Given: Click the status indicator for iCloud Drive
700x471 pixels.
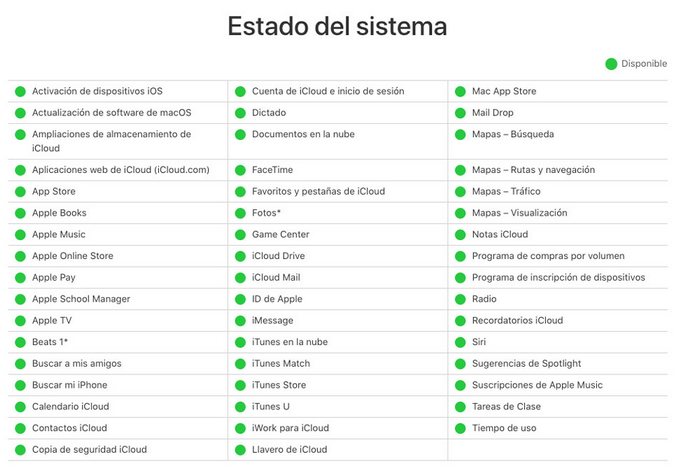Looking at the screenshot, I should point(240,256).
